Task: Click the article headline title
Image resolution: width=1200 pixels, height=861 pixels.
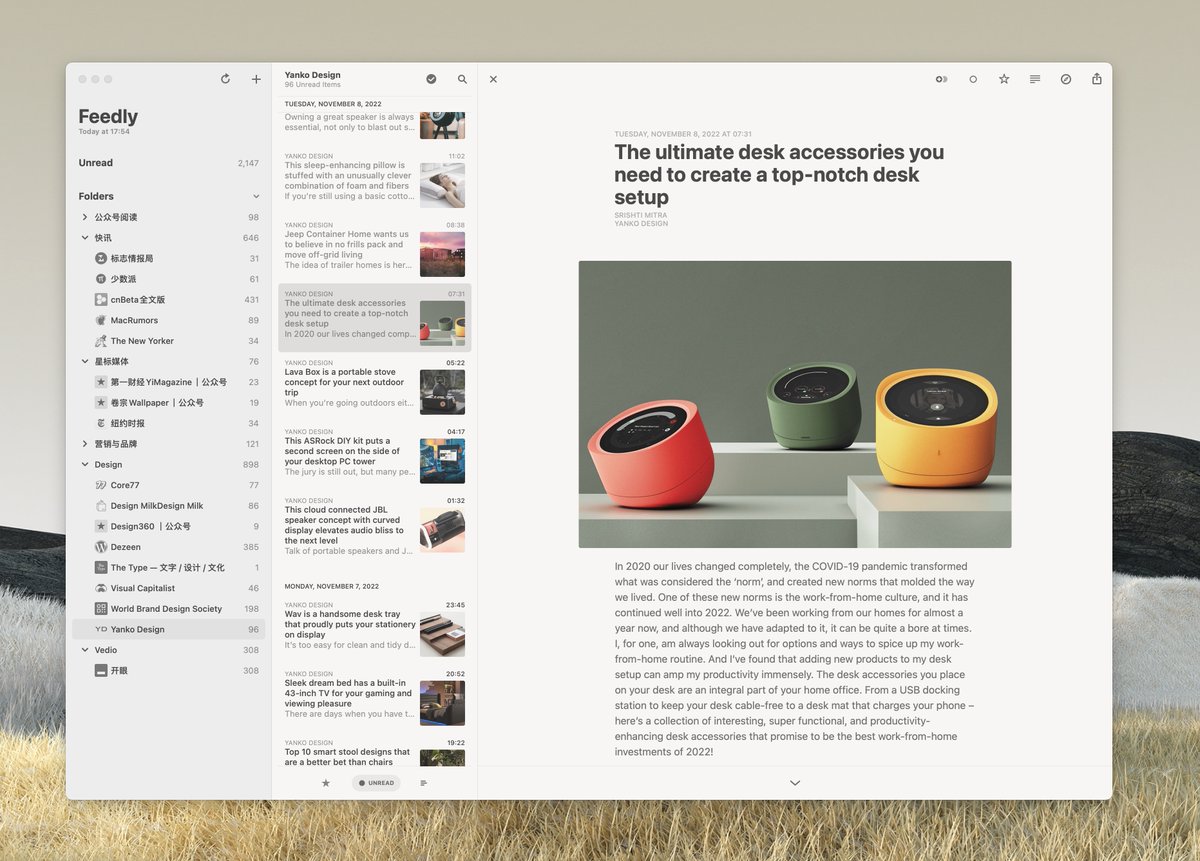Action: [x=779, y=175]
